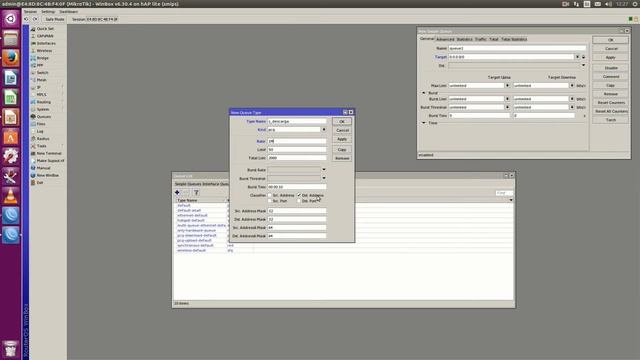Click Torch button in New Simple Queue
This screenshot has width=640, height=360.
pyautogui.click(x=611, y=120)
